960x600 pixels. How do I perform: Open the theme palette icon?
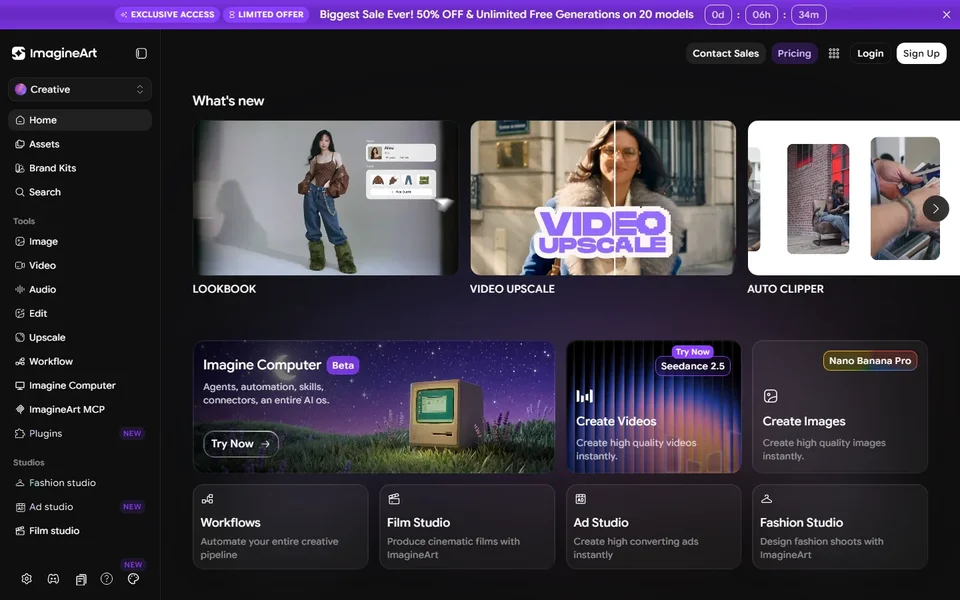[x=133, y=579]
